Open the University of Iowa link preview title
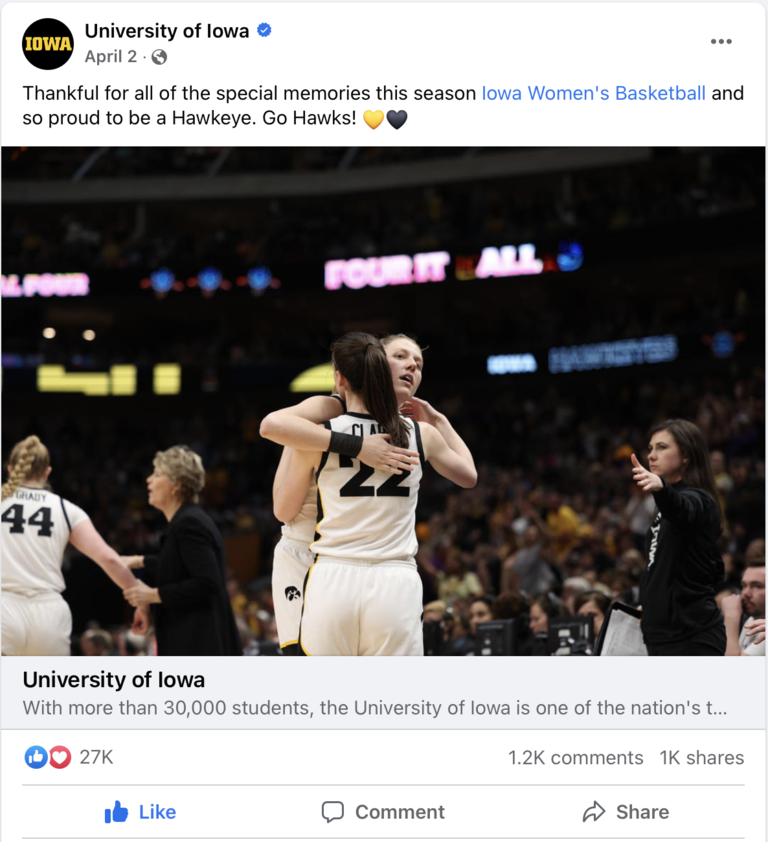Screen dimensions: 768x842 tap(114, 680)
